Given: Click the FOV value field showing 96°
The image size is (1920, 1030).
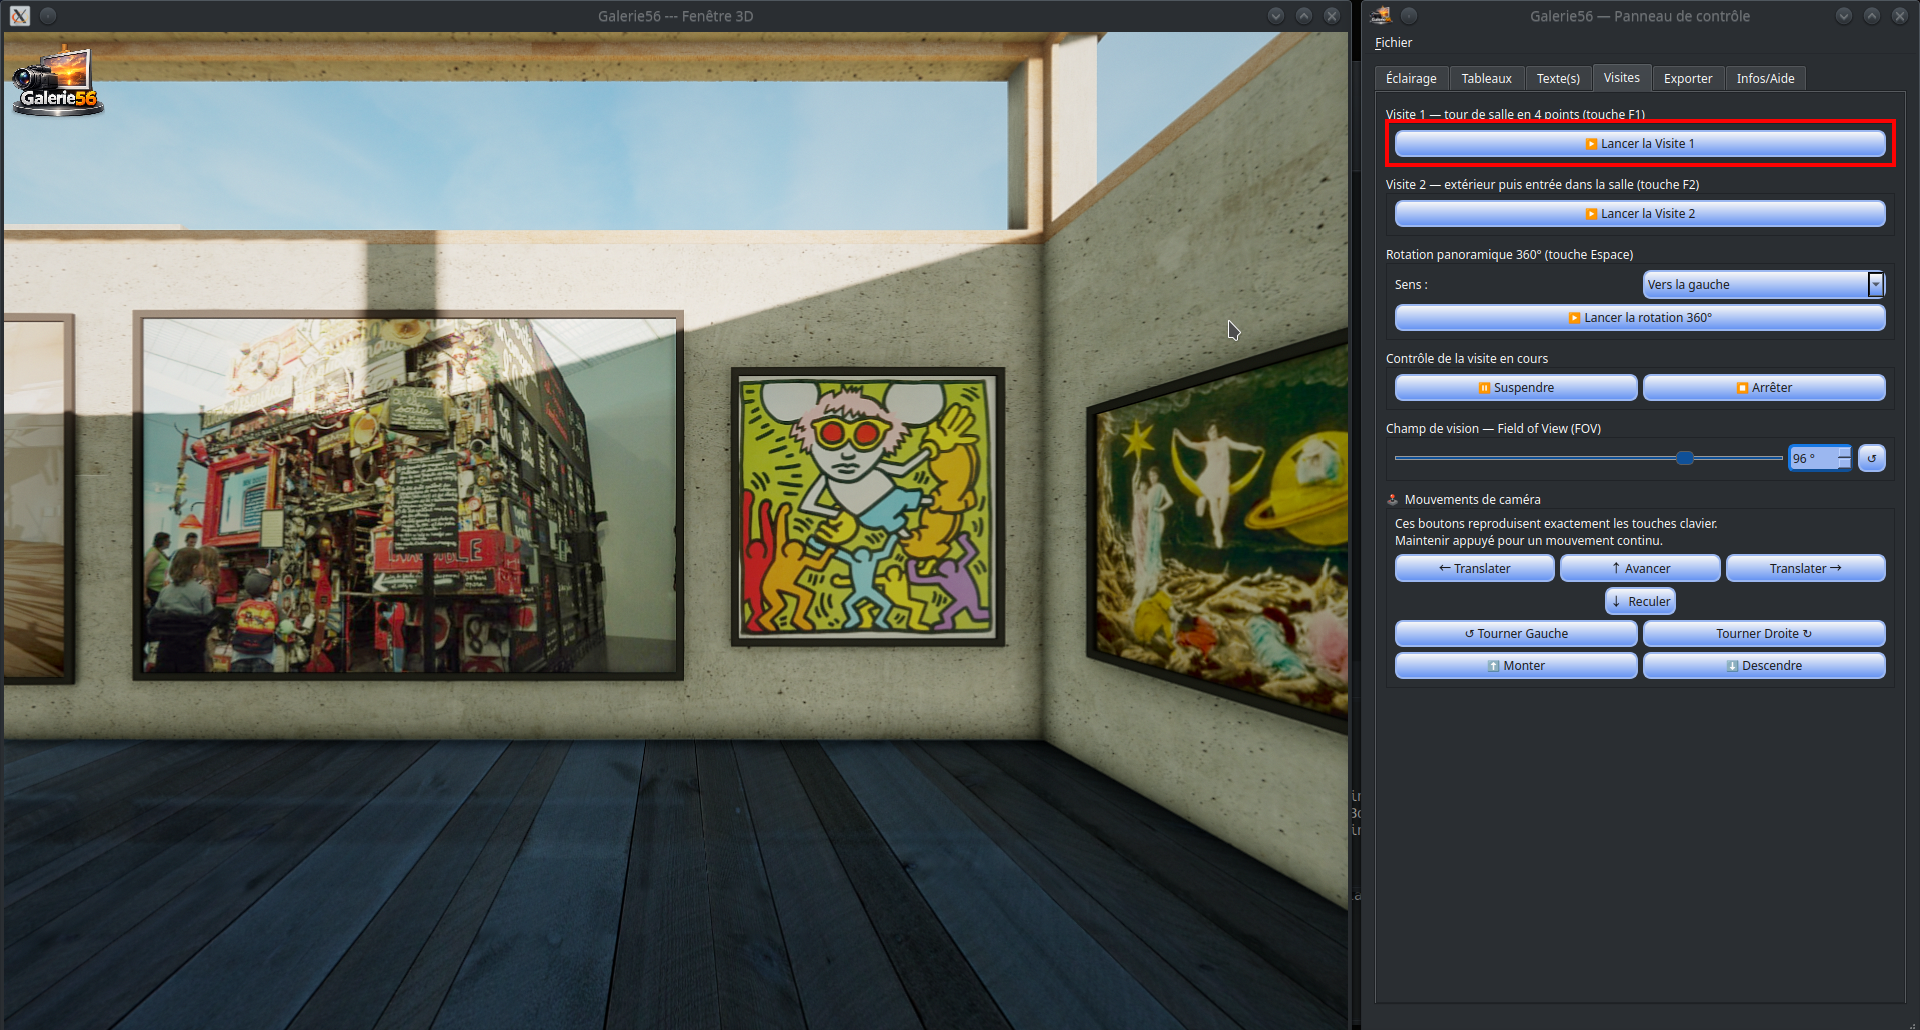Looking at the screenshot, I should tap(1812, 458).
